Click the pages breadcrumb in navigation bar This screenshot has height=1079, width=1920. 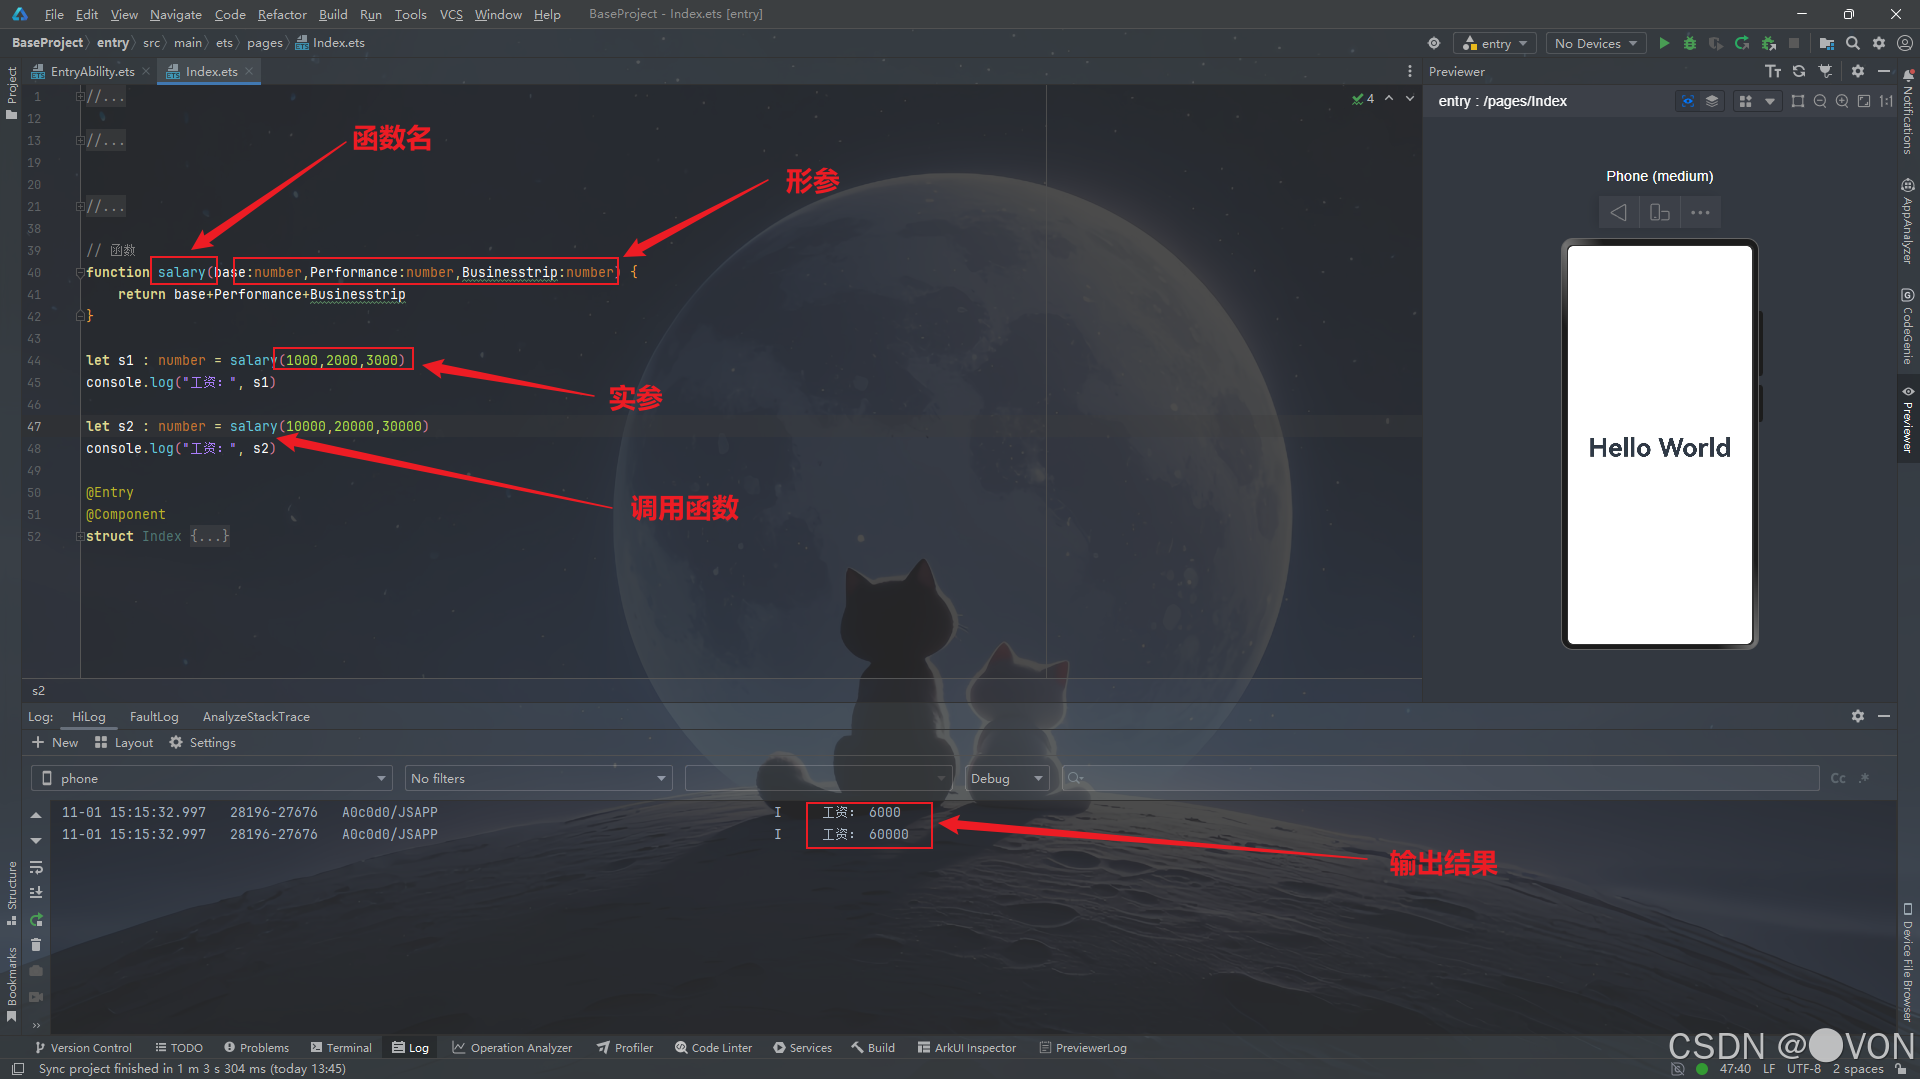265,43
